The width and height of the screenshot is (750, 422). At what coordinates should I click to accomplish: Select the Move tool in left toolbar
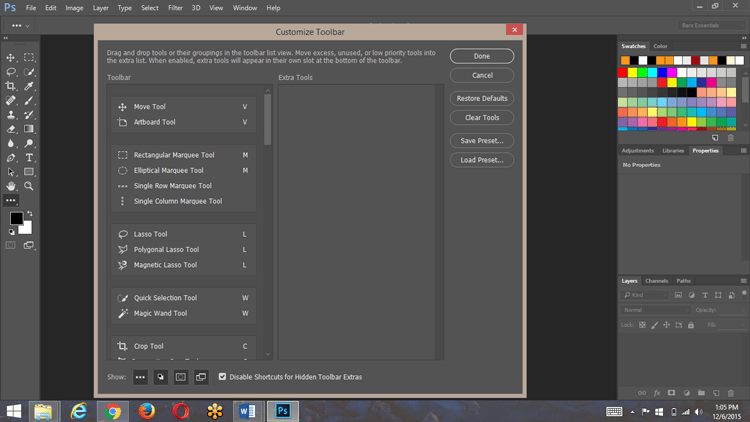click(11, 57)
